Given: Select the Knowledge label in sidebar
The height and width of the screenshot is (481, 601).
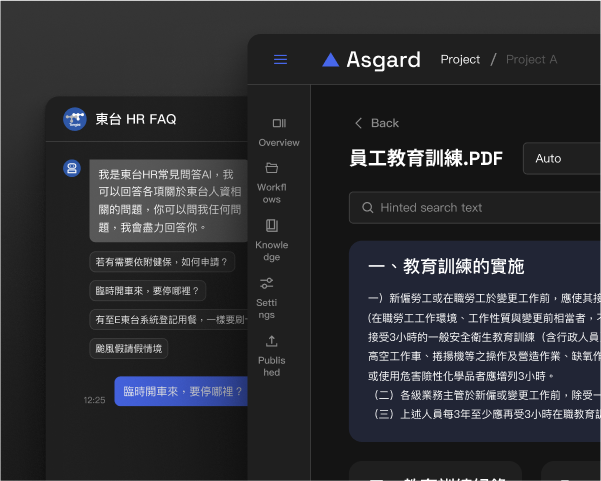Looking at the screenshot, I should coord(272,251).
